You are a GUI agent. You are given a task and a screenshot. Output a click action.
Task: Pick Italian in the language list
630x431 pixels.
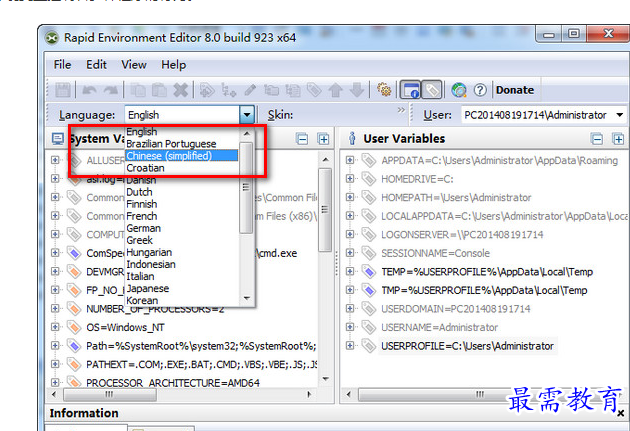click(182, 276)
